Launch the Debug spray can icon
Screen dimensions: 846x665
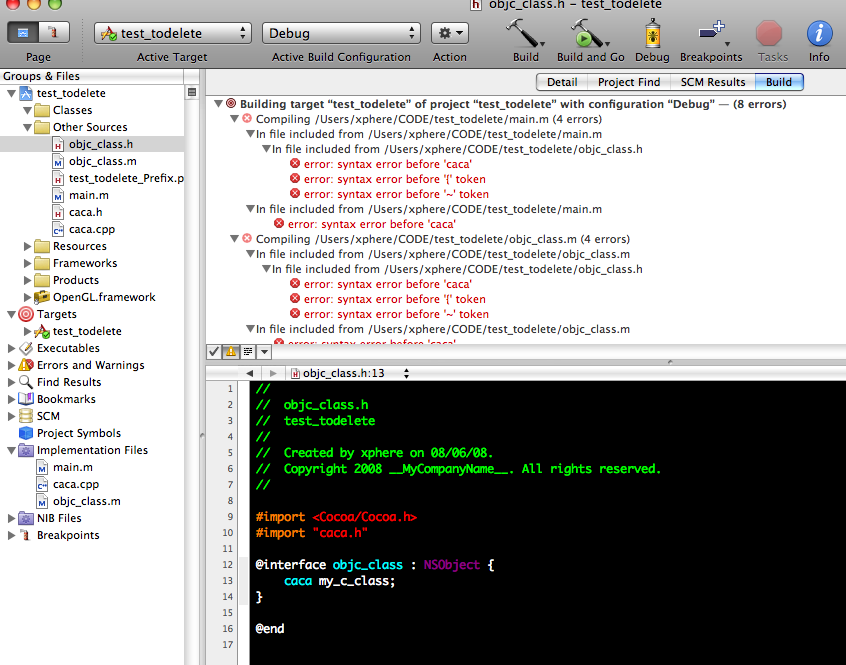click(652, 33)
